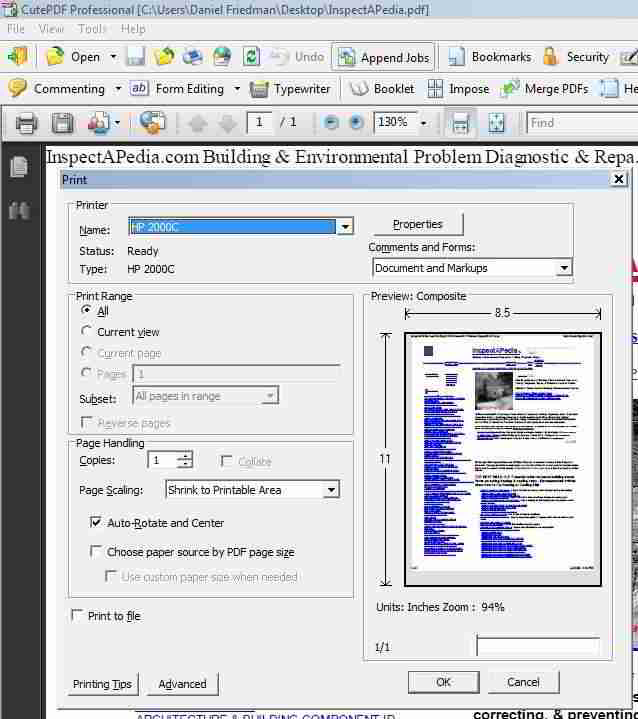Expand the Commenting dropdown arrow
Viewport: 638px width, 719px height.
click(118, 88)
